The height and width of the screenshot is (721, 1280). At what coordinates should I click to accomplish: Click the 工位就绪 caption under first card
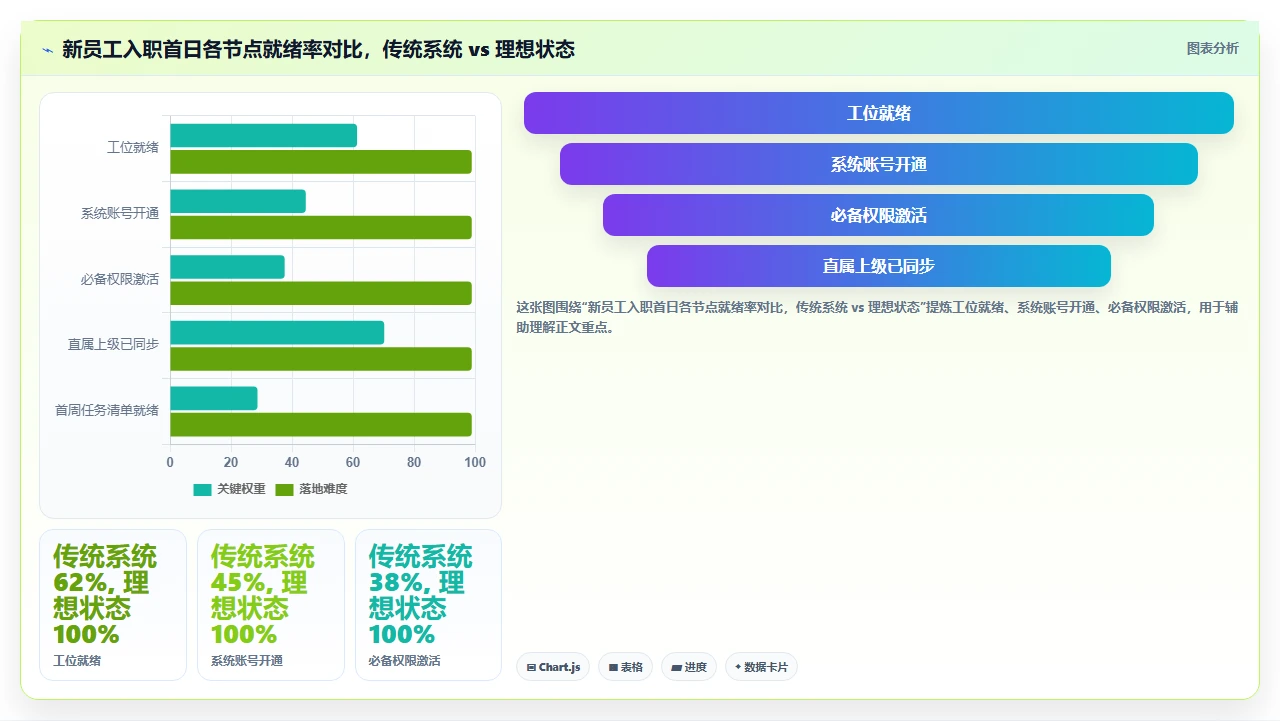coord(77,661)
